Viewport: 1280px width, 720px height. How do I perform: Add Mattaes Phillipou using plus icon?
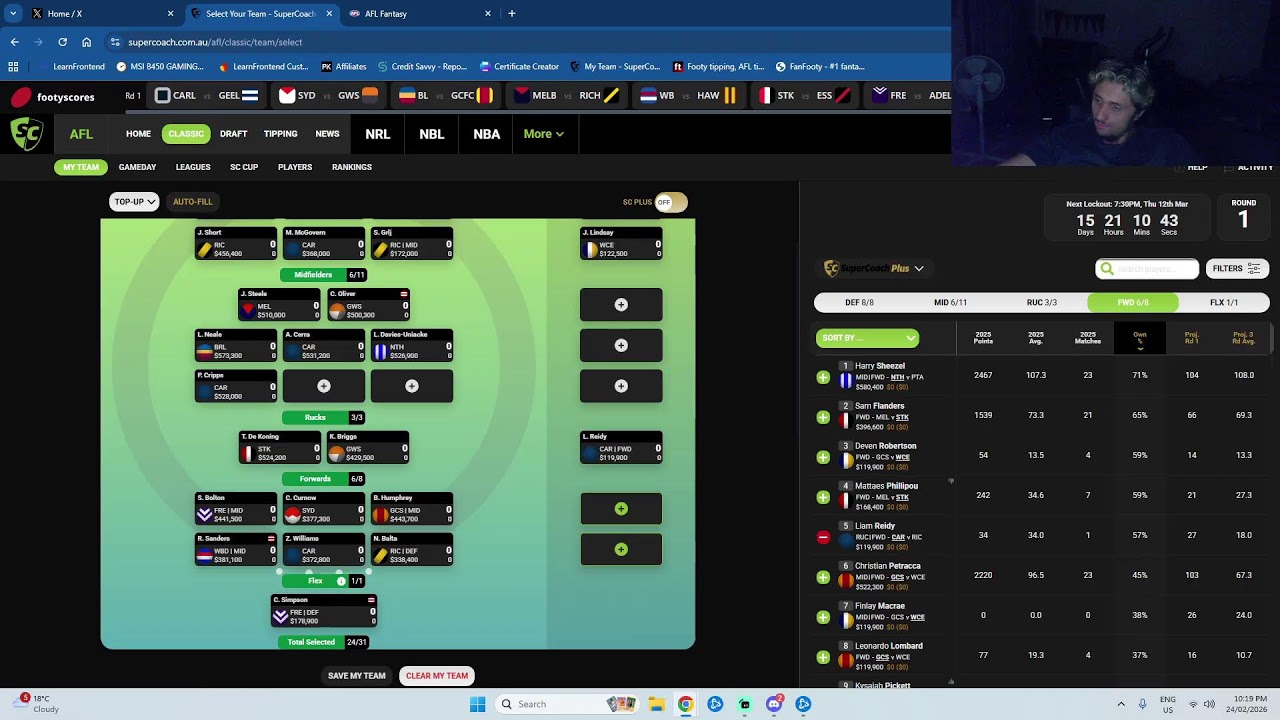click(x=823, y=497)
